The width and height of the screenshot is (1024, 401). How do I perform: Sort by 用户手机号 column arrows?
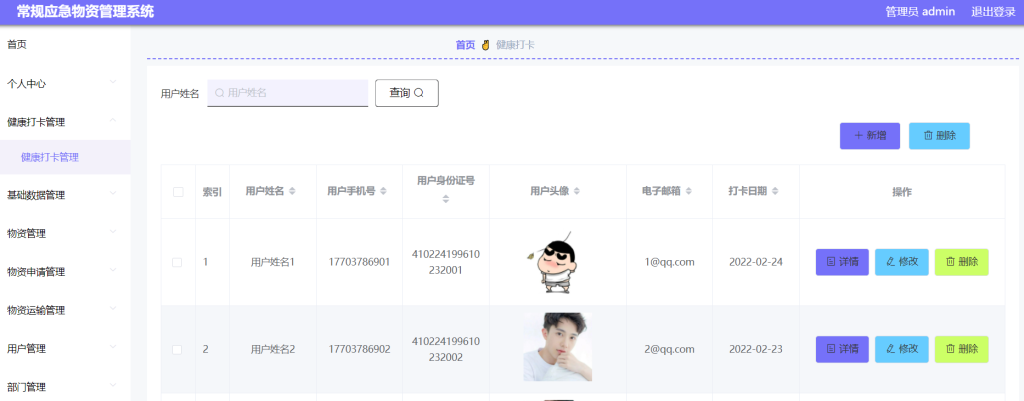tap(383, 191)
